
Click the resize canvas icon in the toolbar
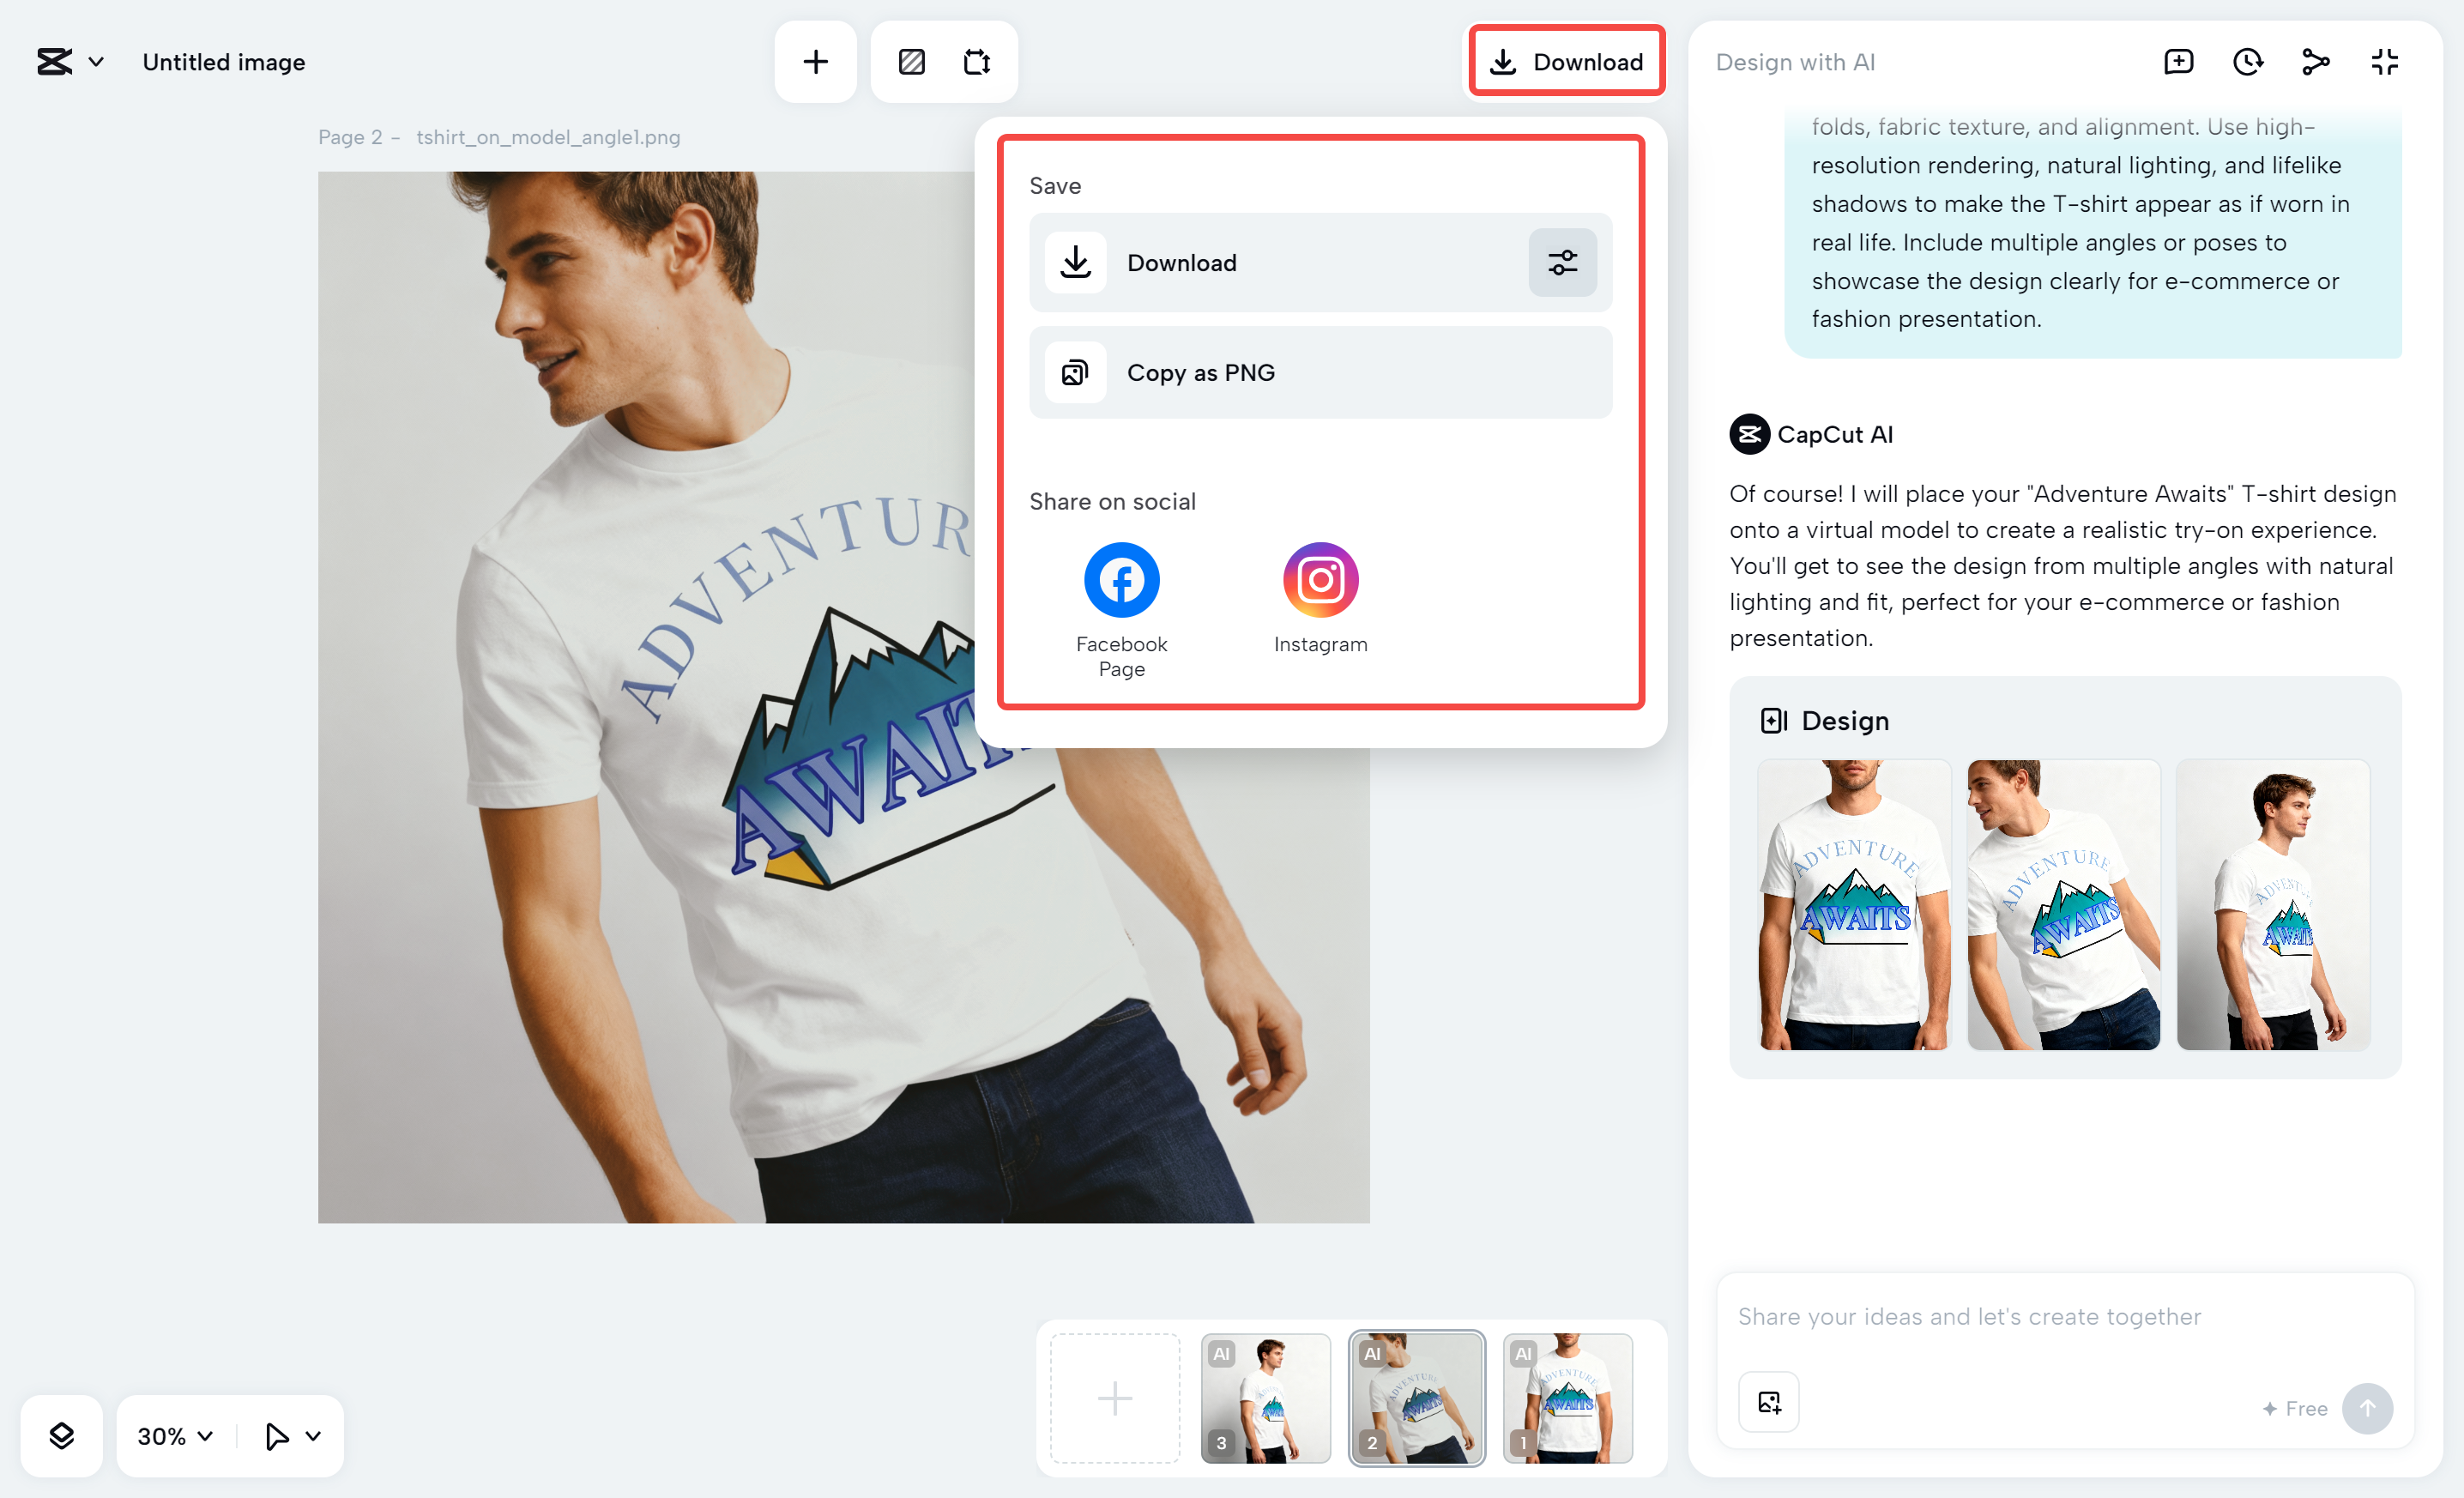tap(976, 62)
